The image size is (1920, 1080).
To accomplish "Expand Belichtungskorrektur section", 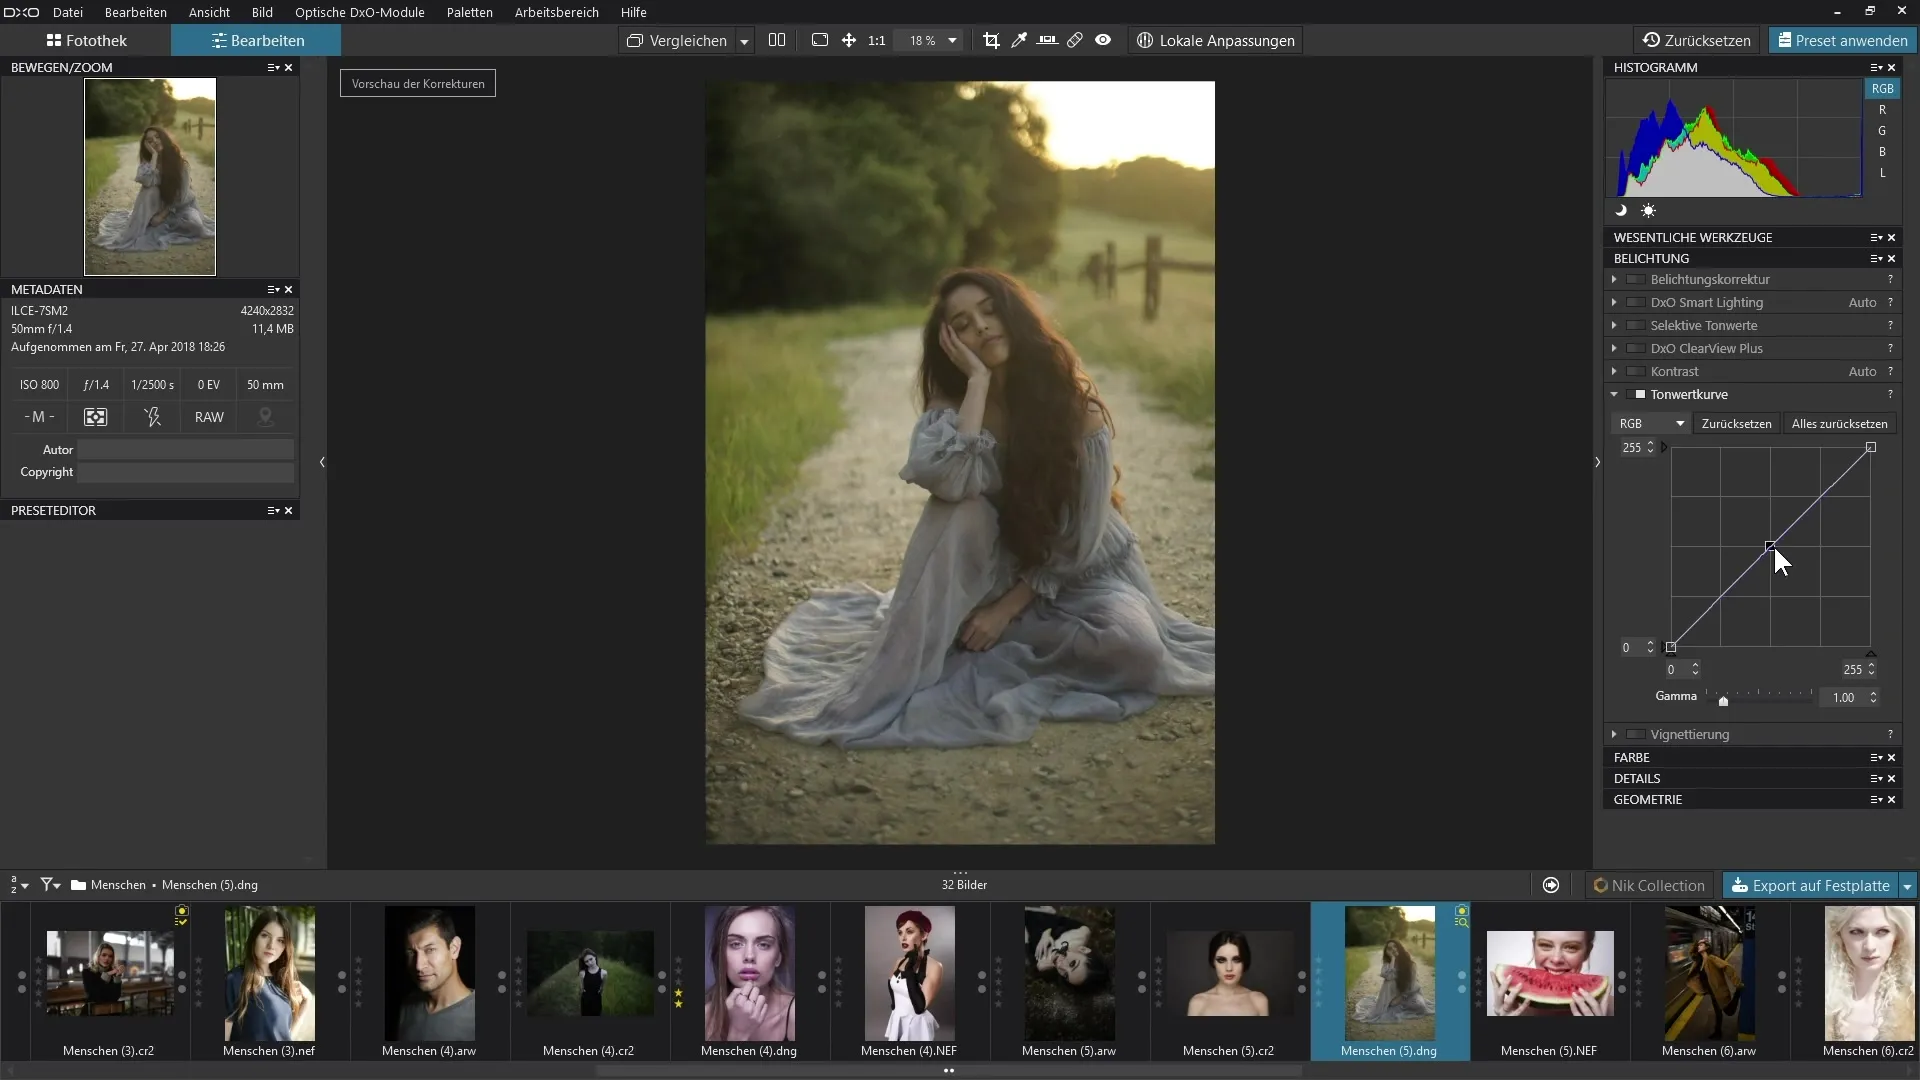I will click(1614, 279).
